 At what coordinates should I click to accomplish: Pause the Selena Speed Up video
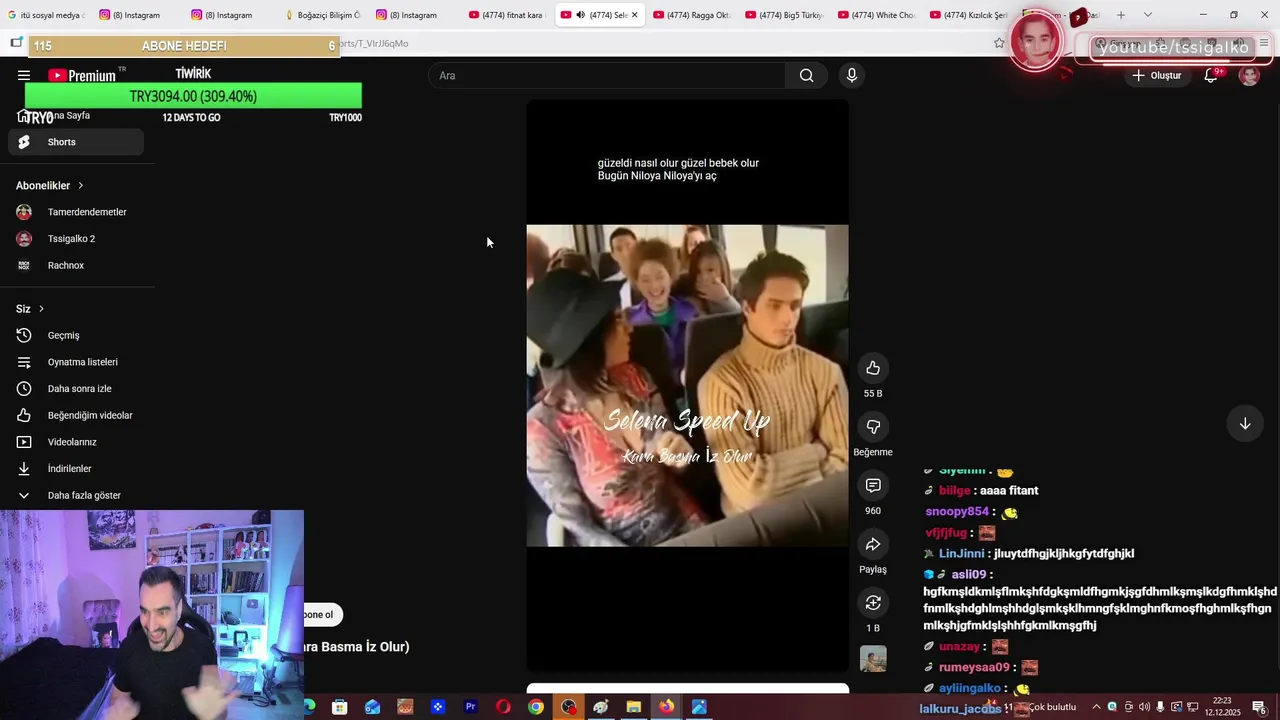pyautogui.click(x=687, y=385)
